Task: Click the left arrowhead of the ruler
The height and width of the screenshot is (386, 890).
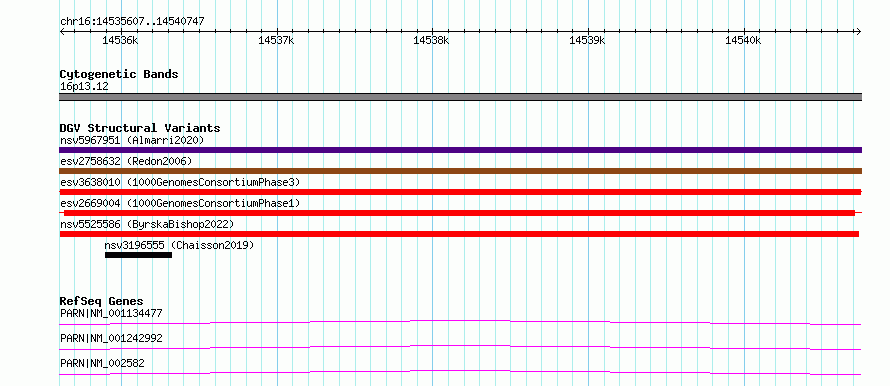Action: [x=62, y=31]
